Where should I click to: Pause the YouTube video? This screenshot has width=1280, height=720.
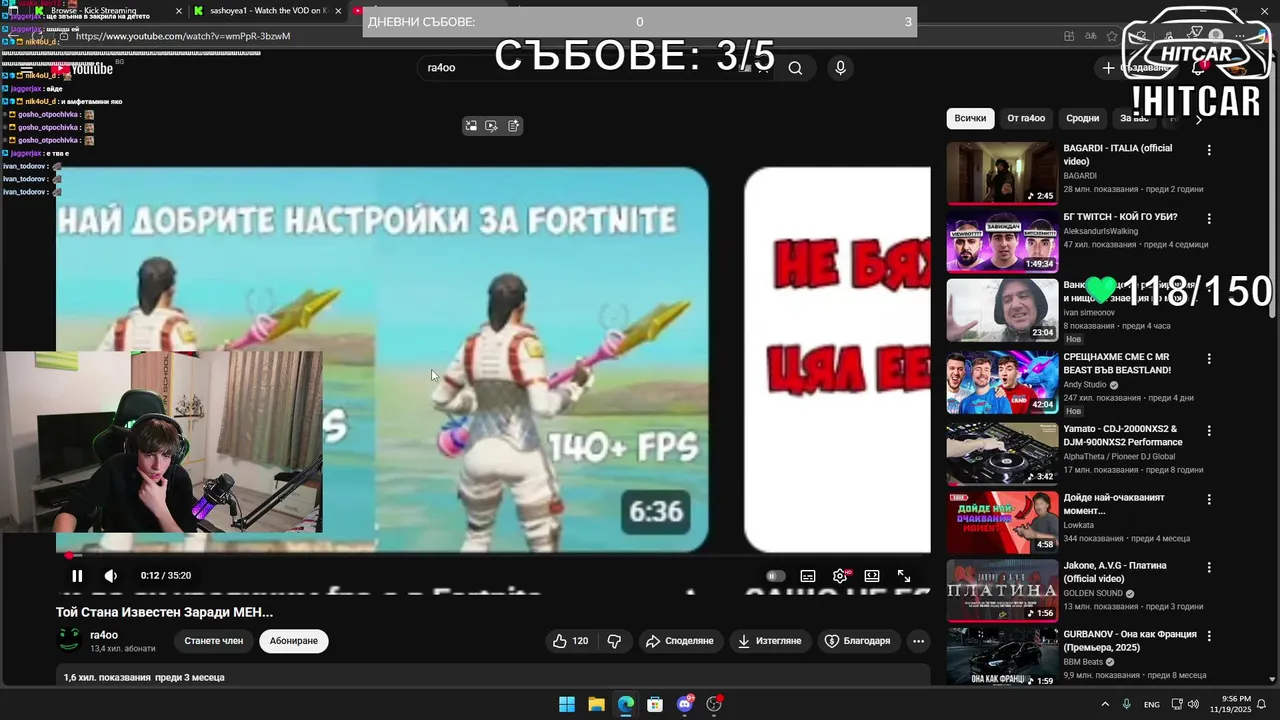77,576
